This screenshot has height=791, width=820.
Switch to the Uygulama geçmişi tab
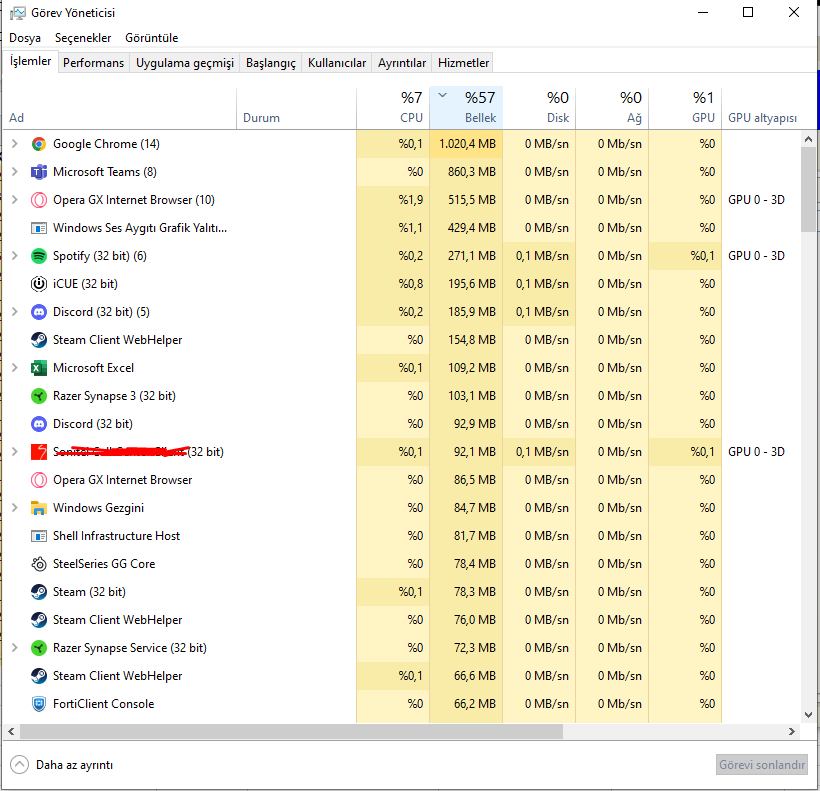(185, 63)
